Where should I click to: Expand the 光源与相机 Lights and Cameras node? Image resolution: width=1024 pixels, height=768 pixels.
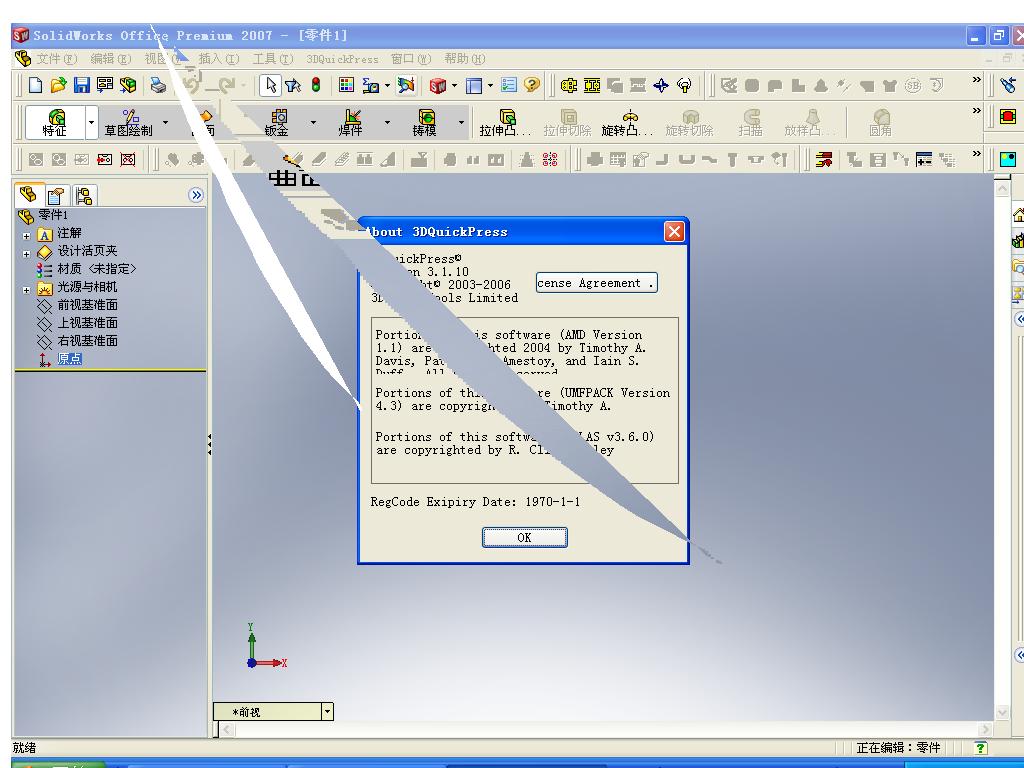[x=26, y=290]
